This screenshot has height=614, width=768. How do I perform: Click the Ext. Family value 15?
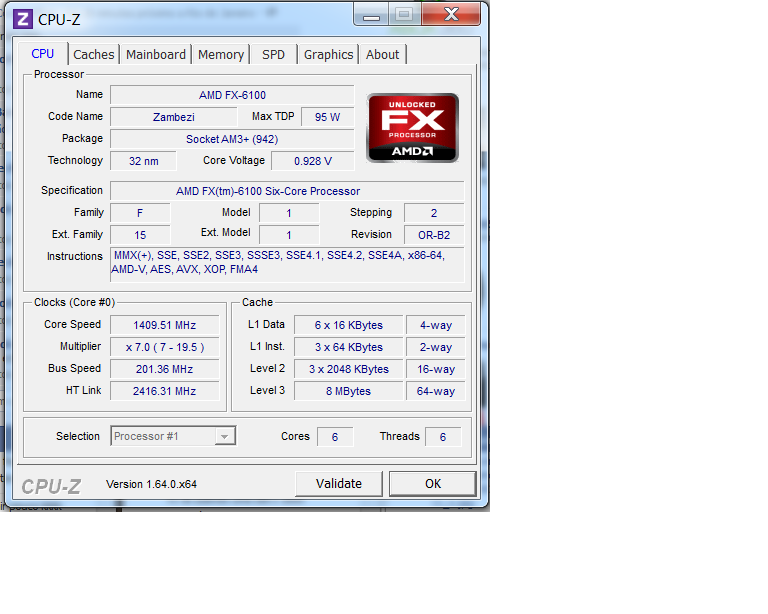[140, 235]
